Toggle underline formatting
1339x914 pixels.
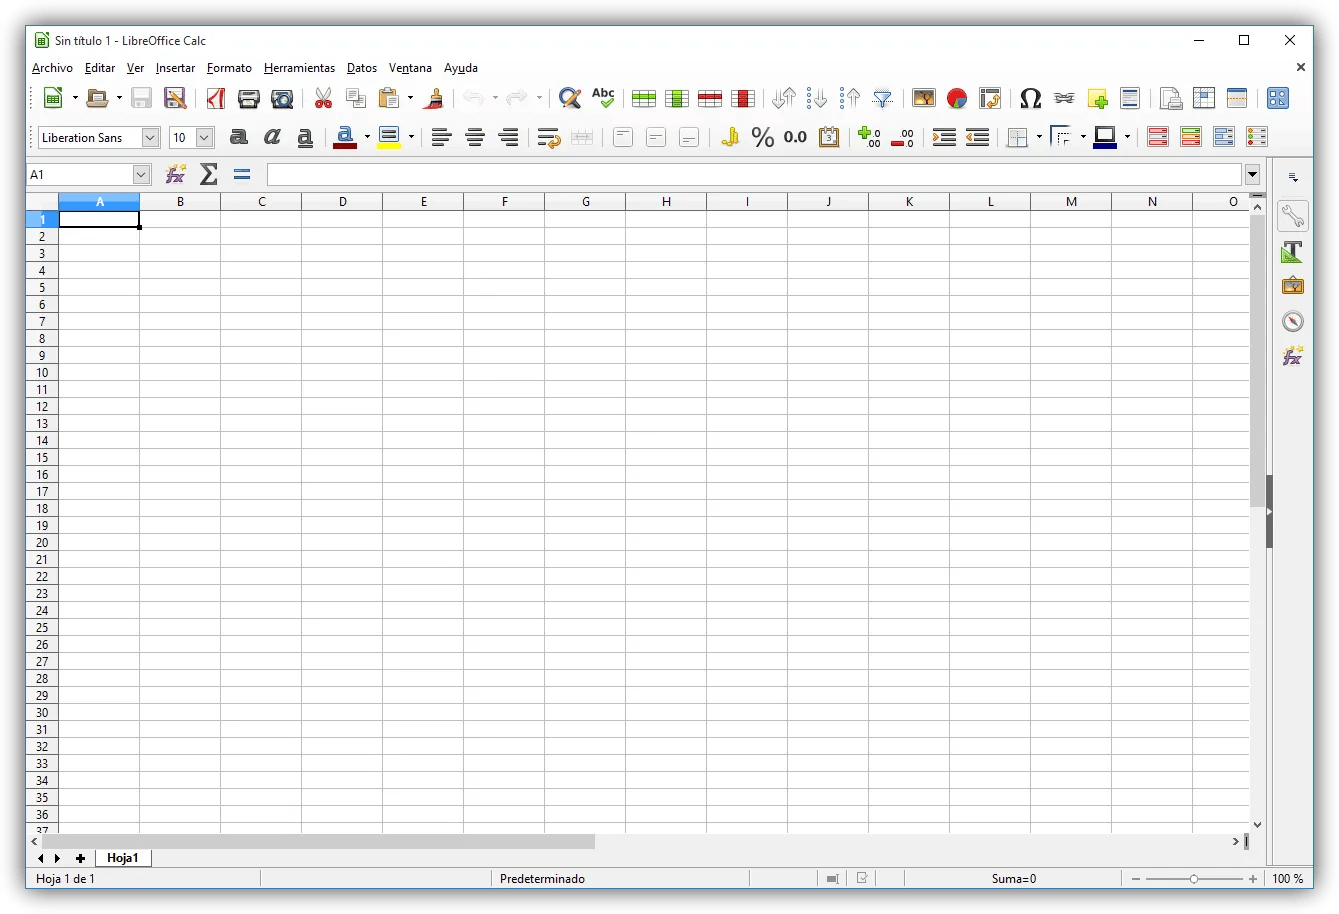click(x=305, y=137)
